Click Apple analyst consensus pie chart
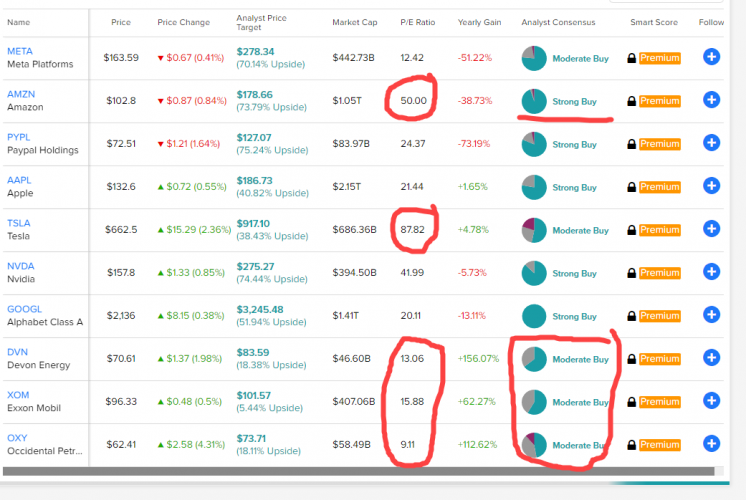Viewport: 746px width, 500px height. coord(534,187)
